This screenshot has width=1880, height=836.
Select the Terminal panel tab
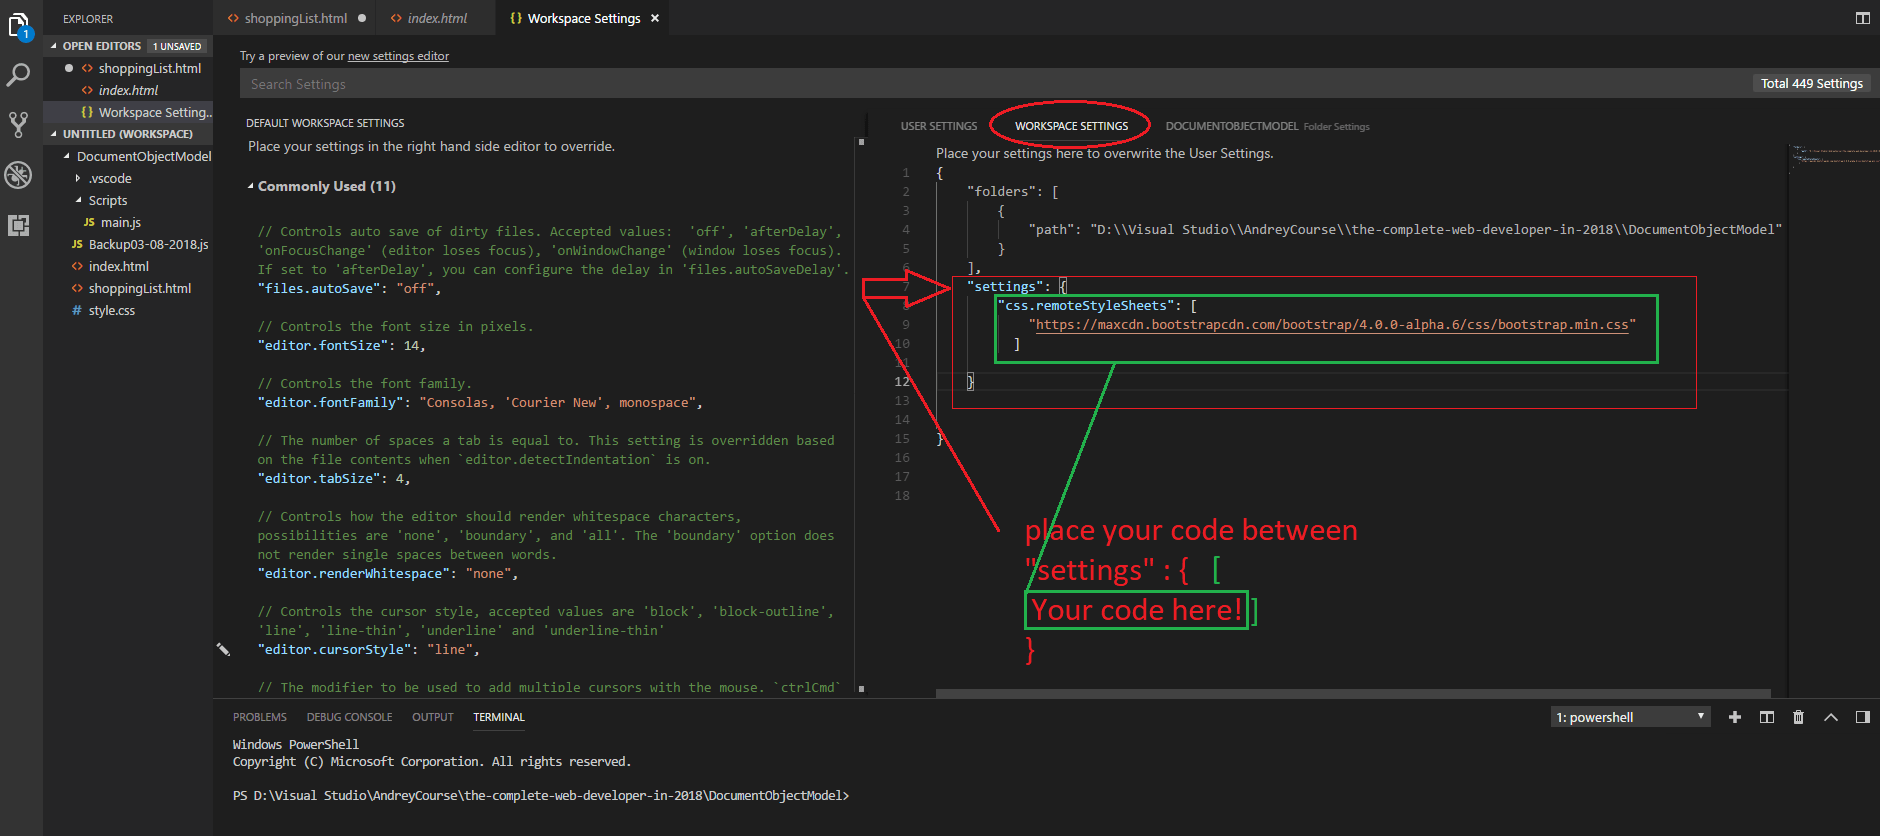499,717
